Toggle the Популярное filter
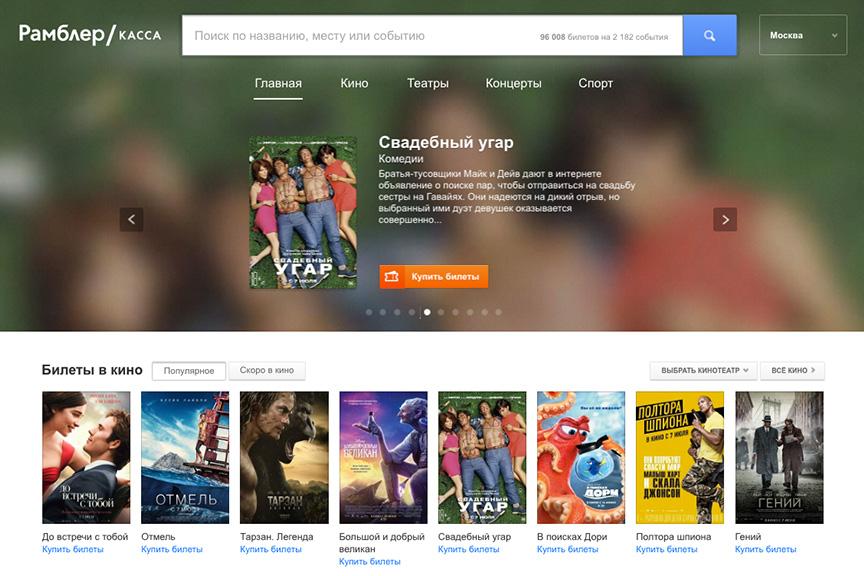 (189, 371)
